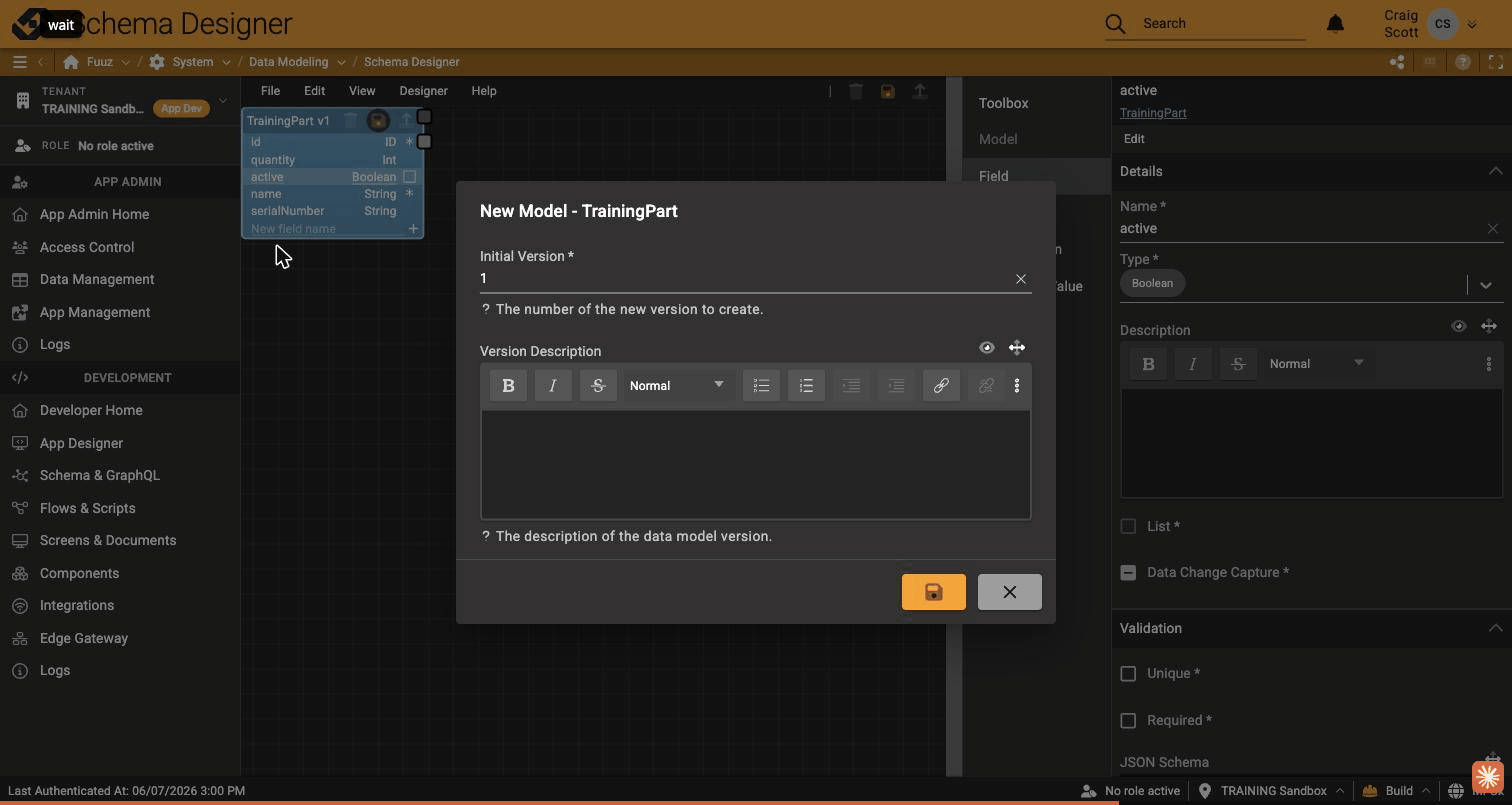Viewport: 1512px width, 805px height.
Task: Open the Normal paragraph style dropdown in dialog
Action: (x=677, y=386)
